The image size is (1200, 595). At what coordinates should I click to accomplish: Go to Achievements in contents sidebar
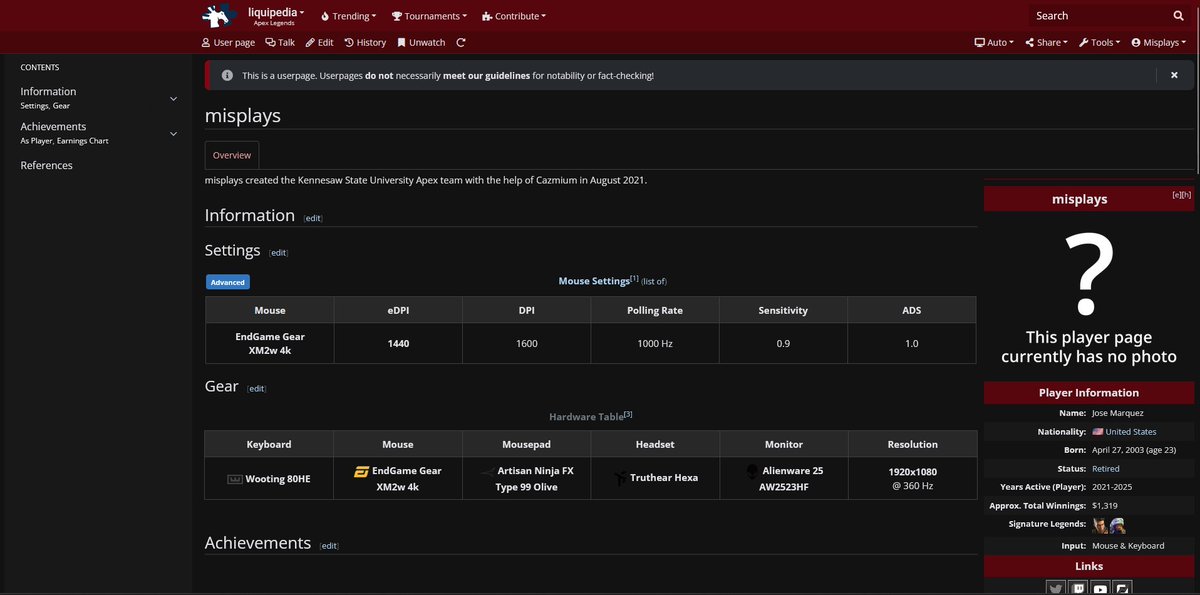pos(53,126)
